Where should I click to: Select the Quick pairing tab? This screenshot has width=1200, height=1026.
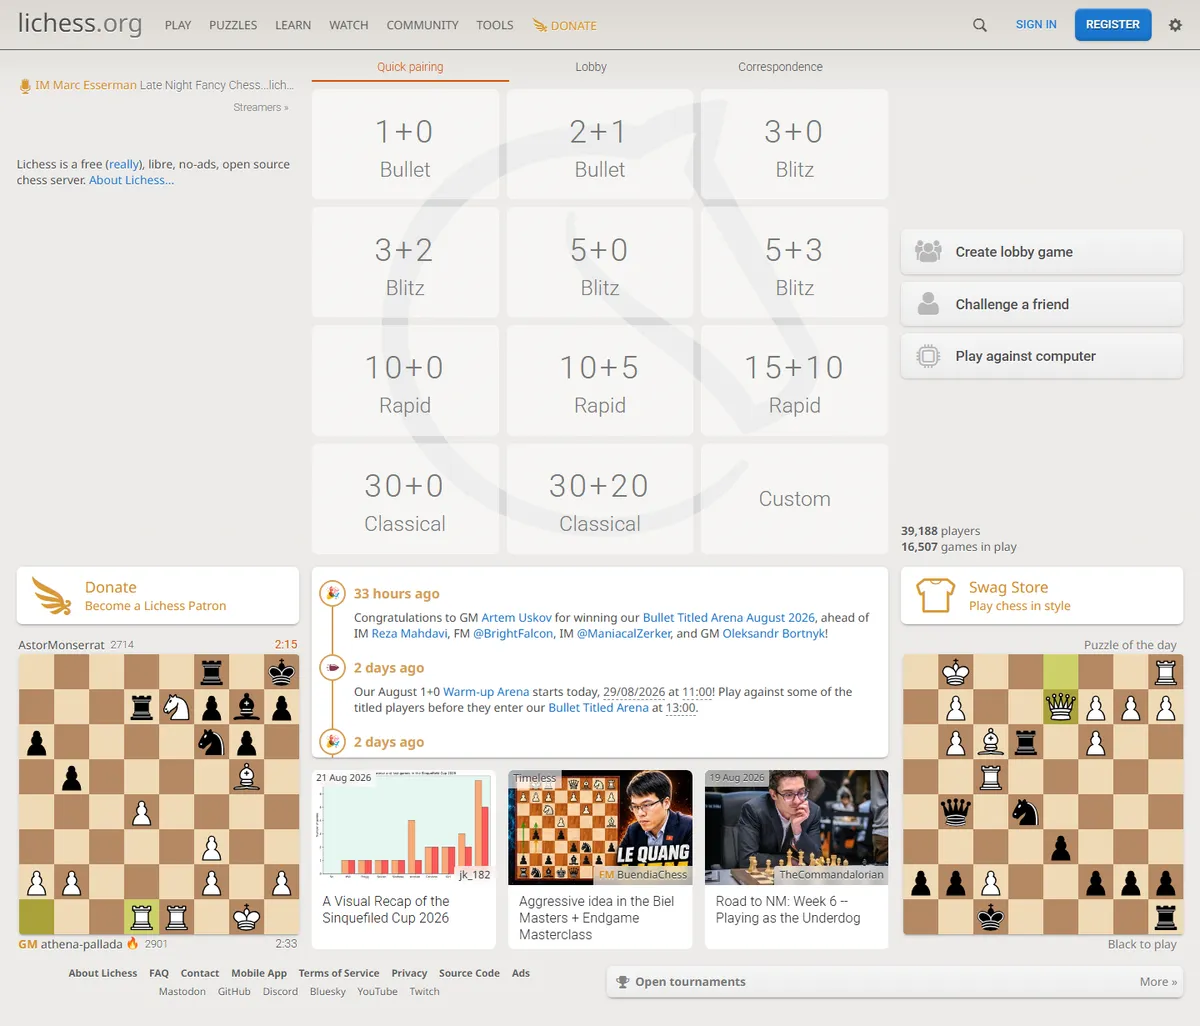[x=410, y=67]
